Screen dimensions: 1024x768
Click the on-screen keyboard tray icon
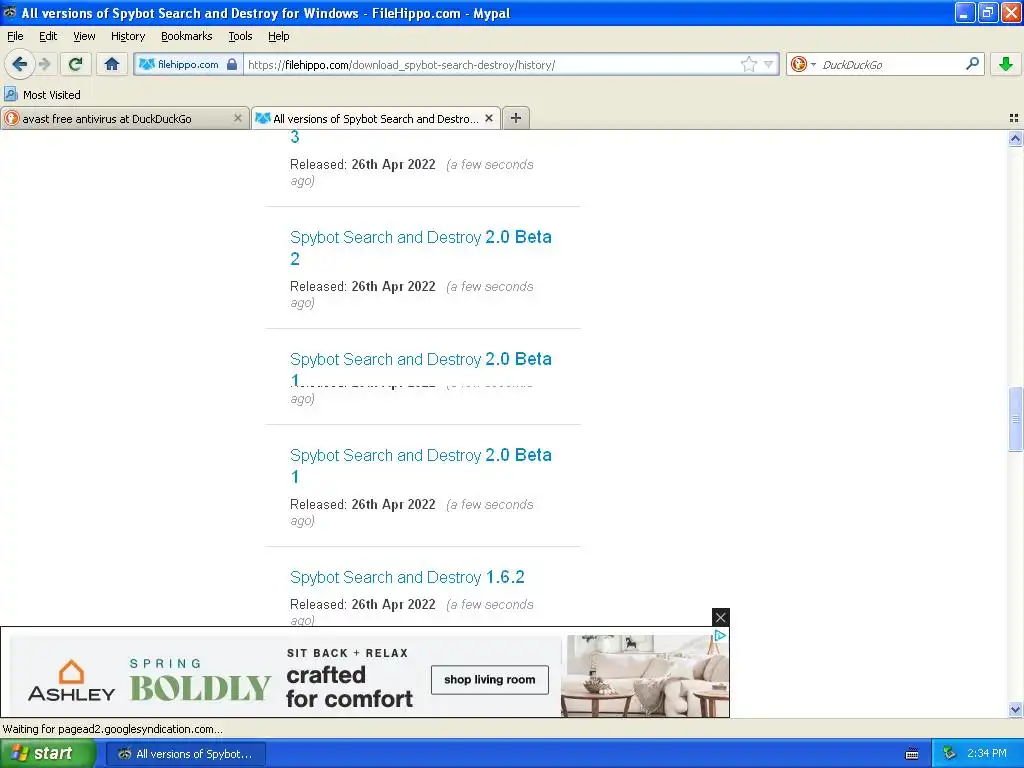click(x=912, y=754)
